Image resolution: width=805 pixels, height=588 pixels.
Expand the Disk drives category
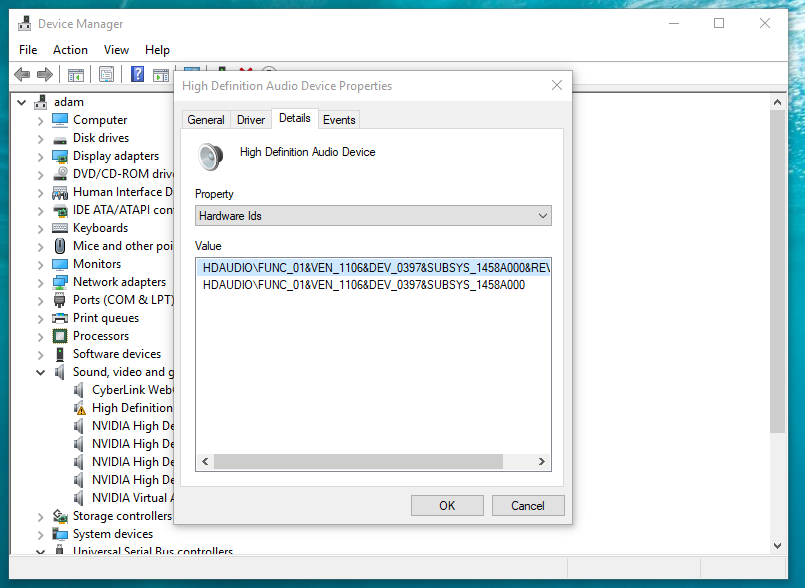(x=40, y=139)
